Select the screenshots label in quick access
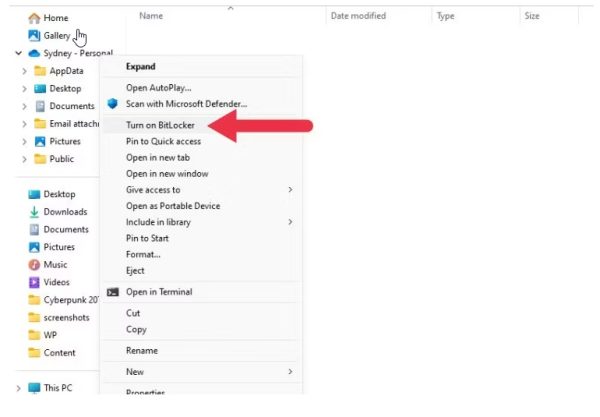The width and height of the screenshot is (600, 417). click(67, 318)
